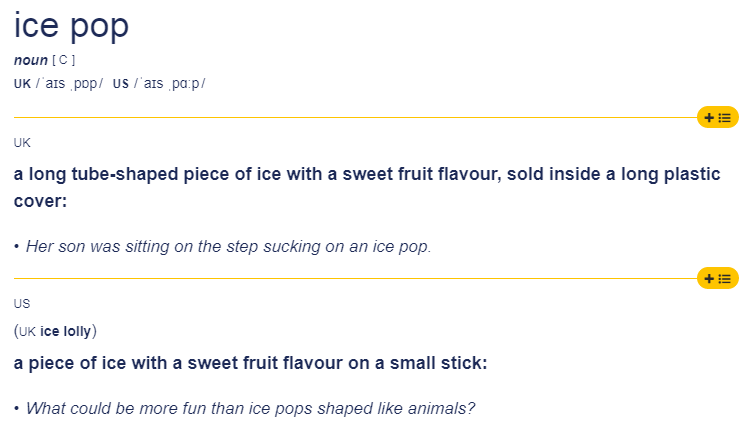The width and height of the screenshot is (746, 427).
Task: Click the list symbol in the lower yellow button
Action: tap(725, 278)
